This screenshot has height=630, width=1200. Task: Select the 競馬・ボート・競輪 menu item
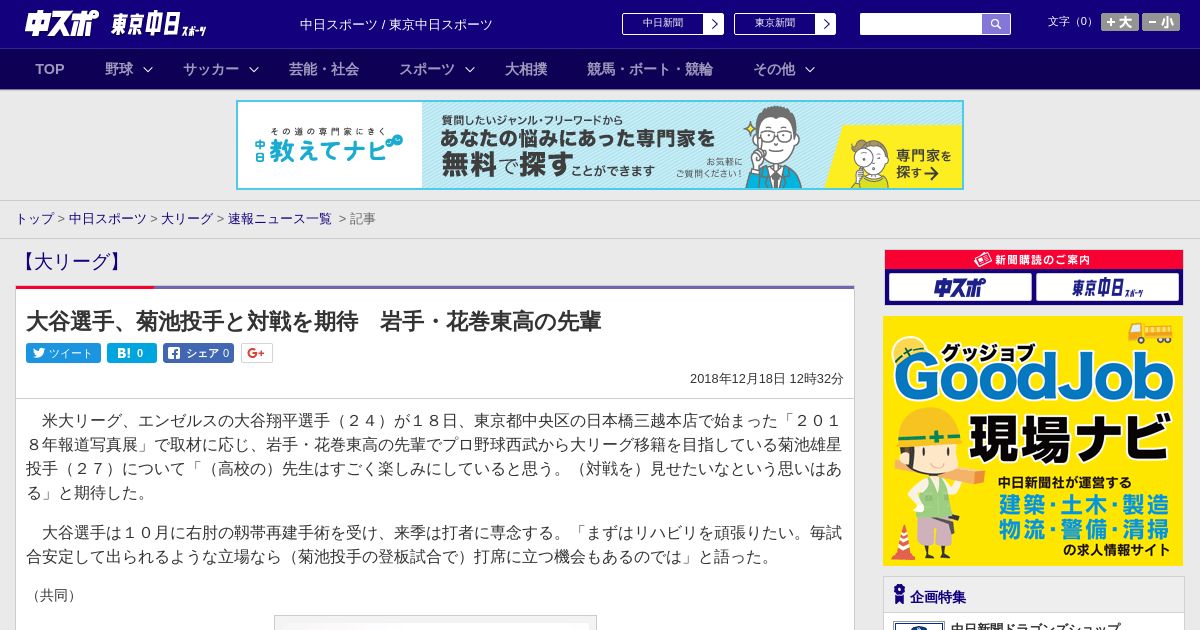point(650,69)
